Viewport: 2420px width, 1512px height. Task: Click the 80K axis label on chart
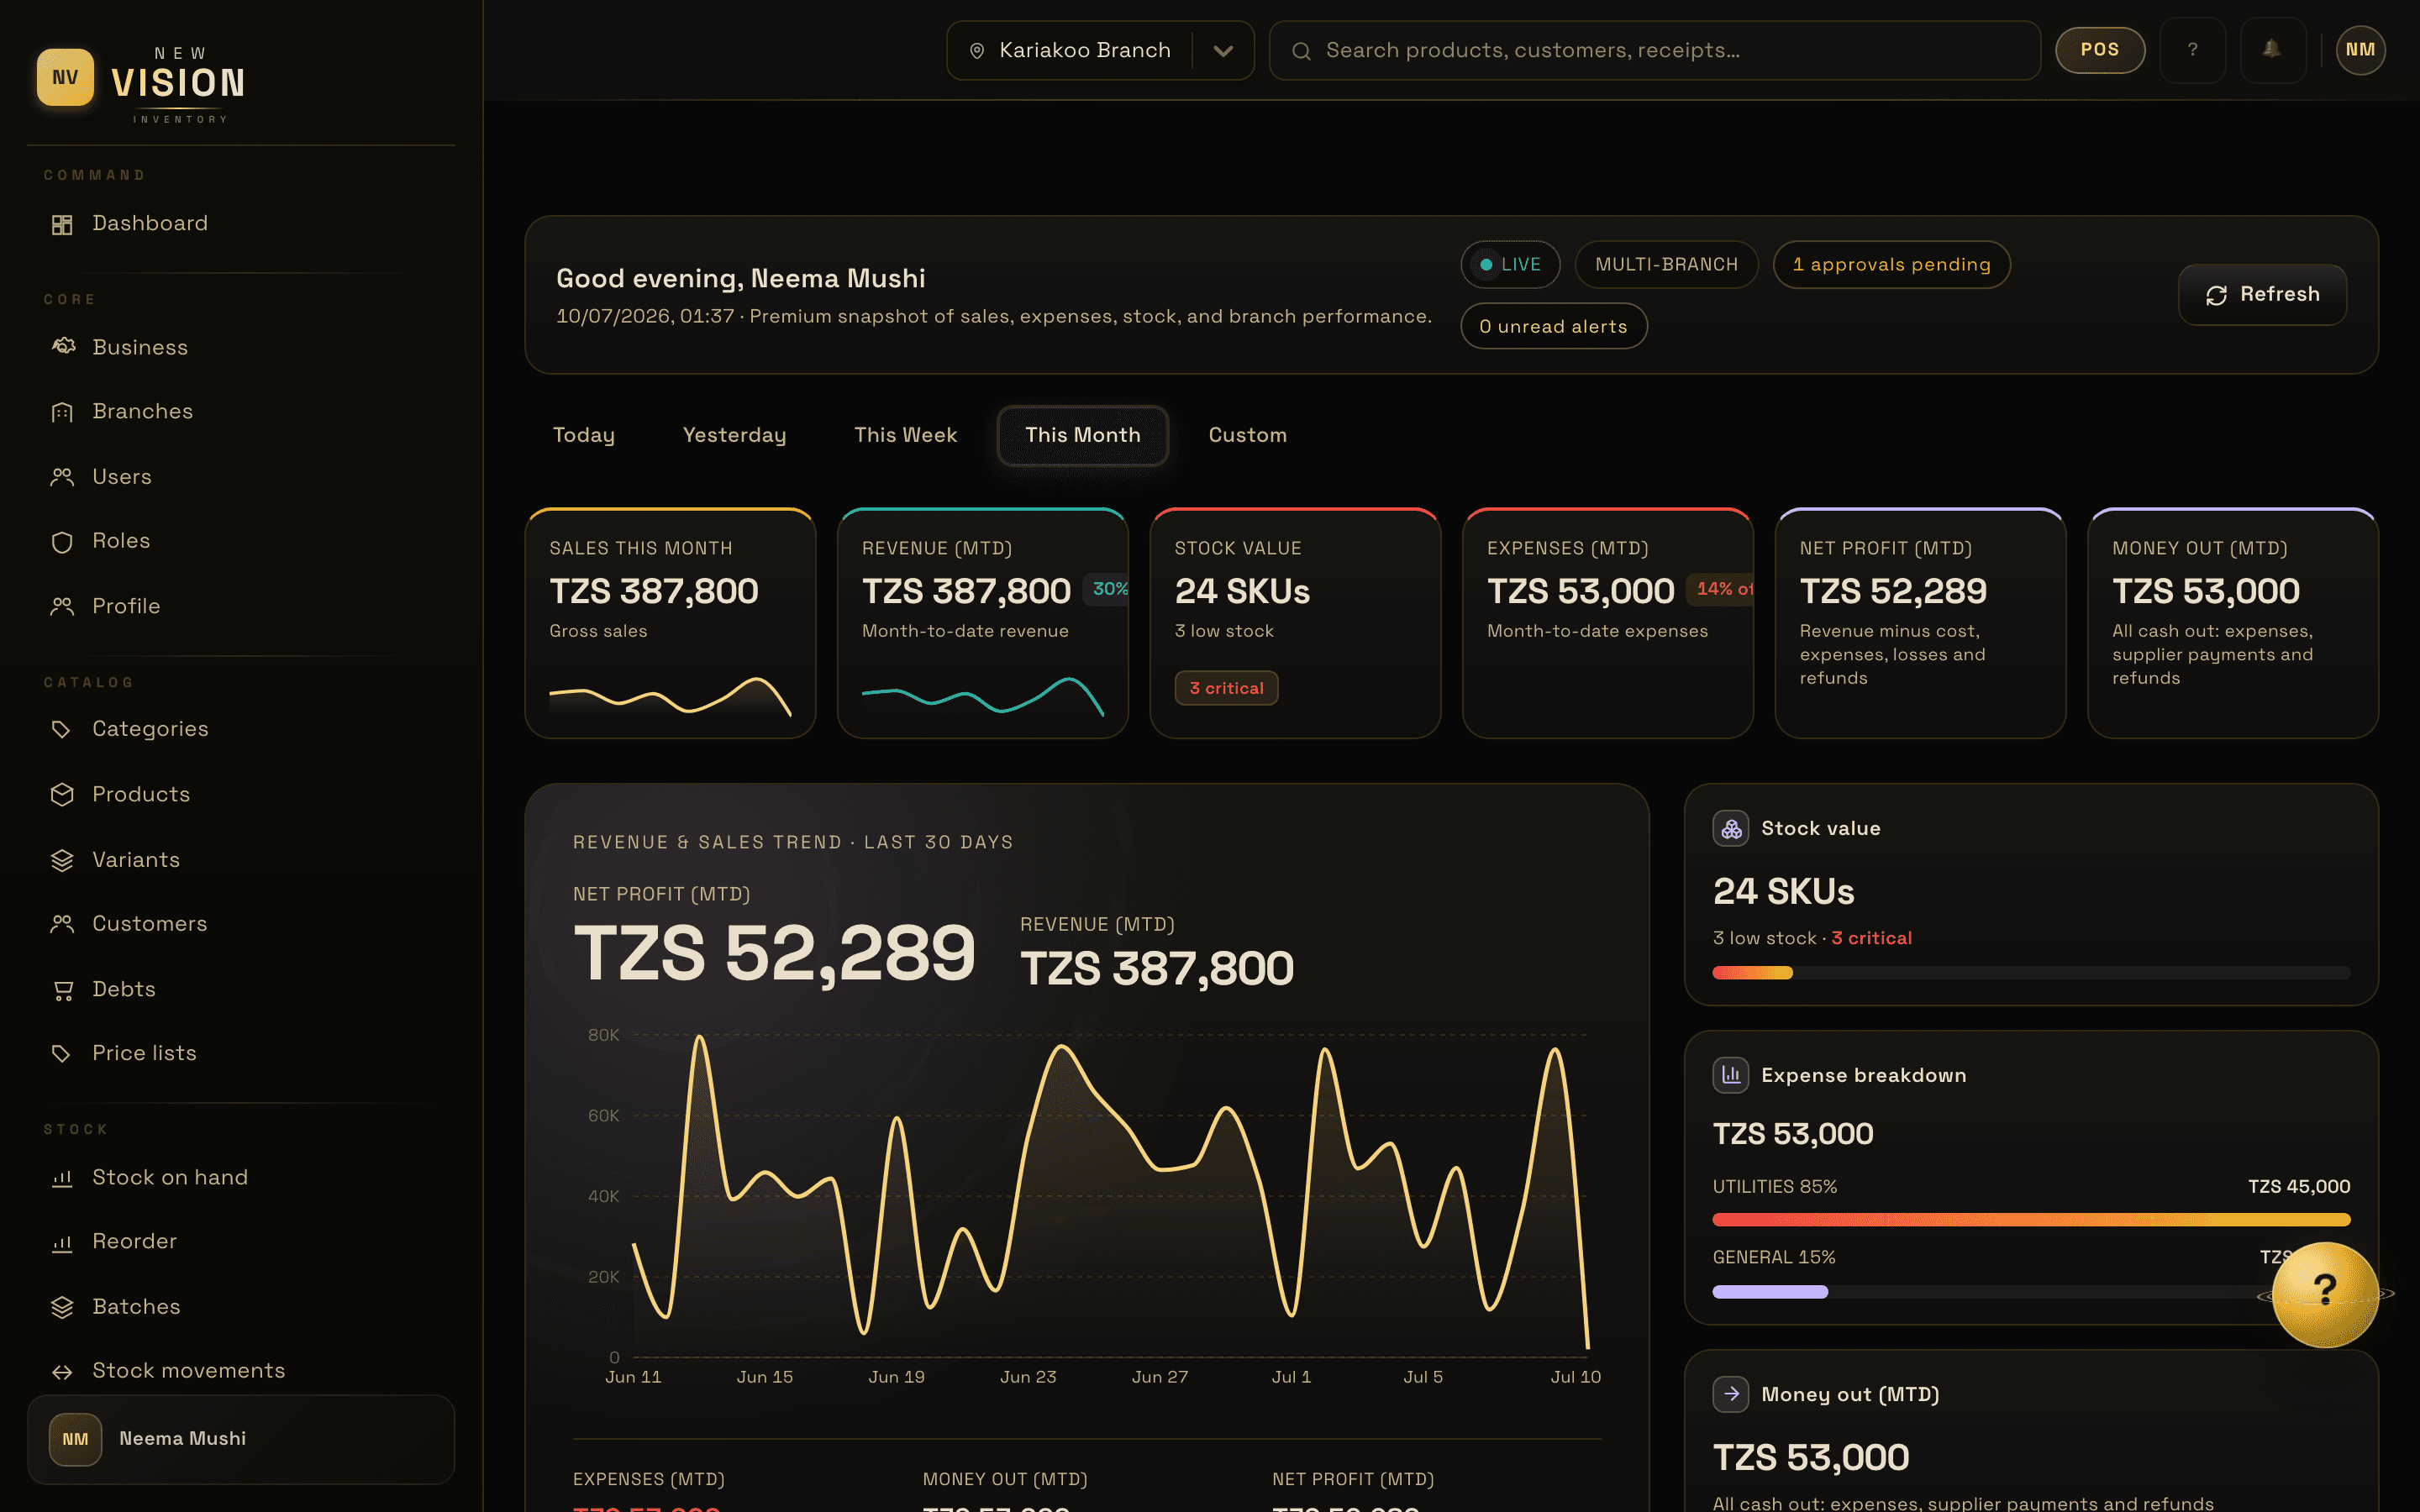pyautogui.click(x=603, y=1035)
